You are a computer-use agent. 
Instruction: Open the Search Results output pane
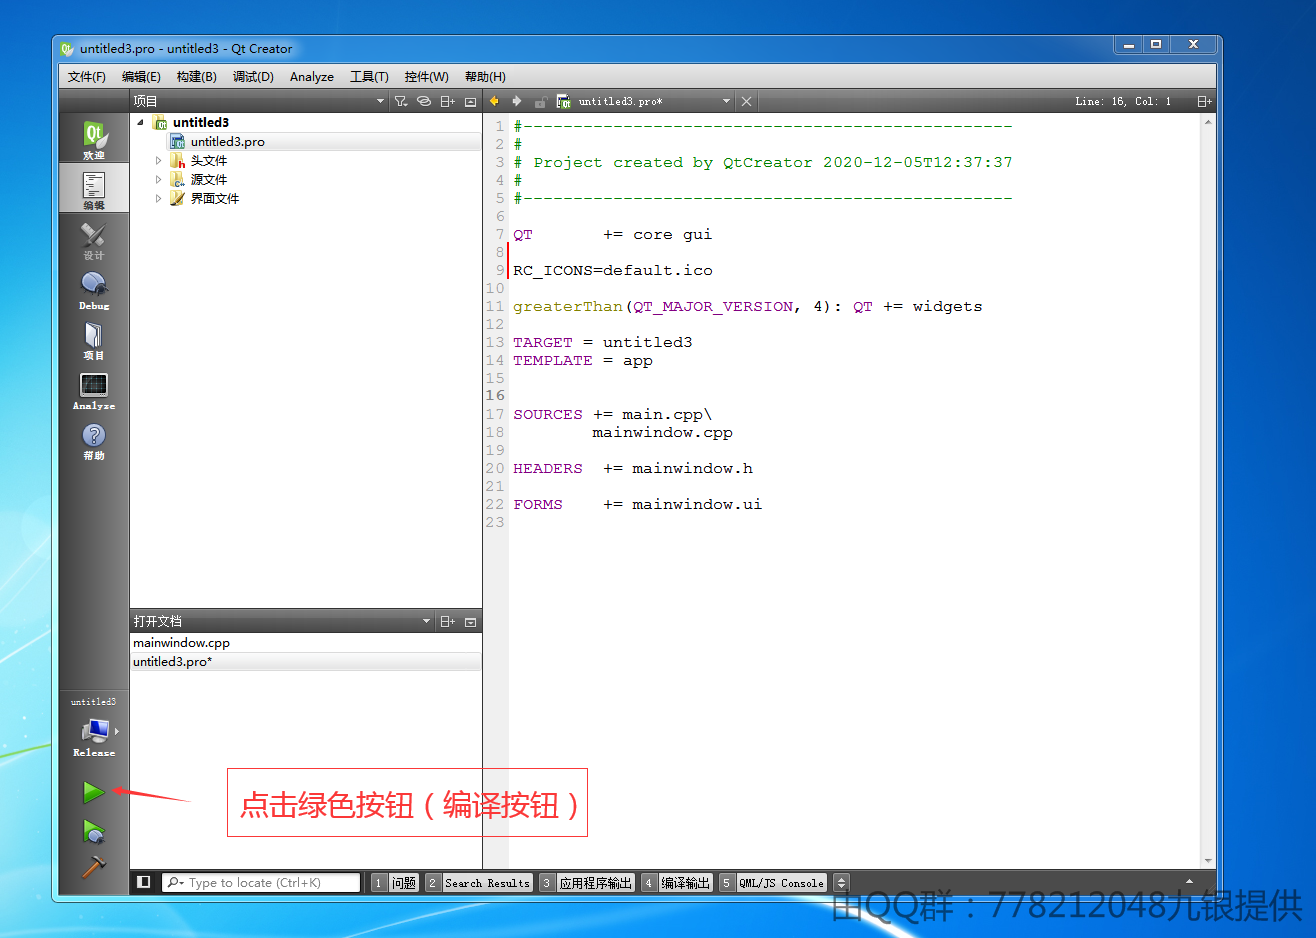(x=478, y=882)
